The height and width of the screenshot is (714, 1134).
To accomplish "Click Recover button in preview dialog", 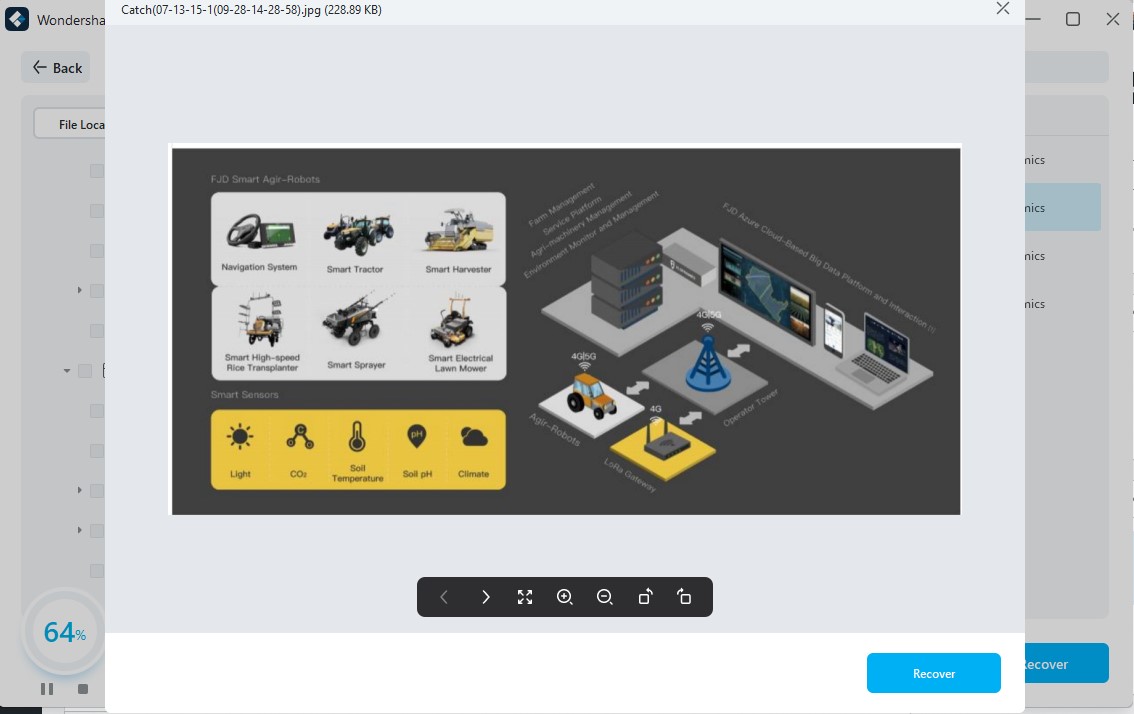I will coord(934,673).
